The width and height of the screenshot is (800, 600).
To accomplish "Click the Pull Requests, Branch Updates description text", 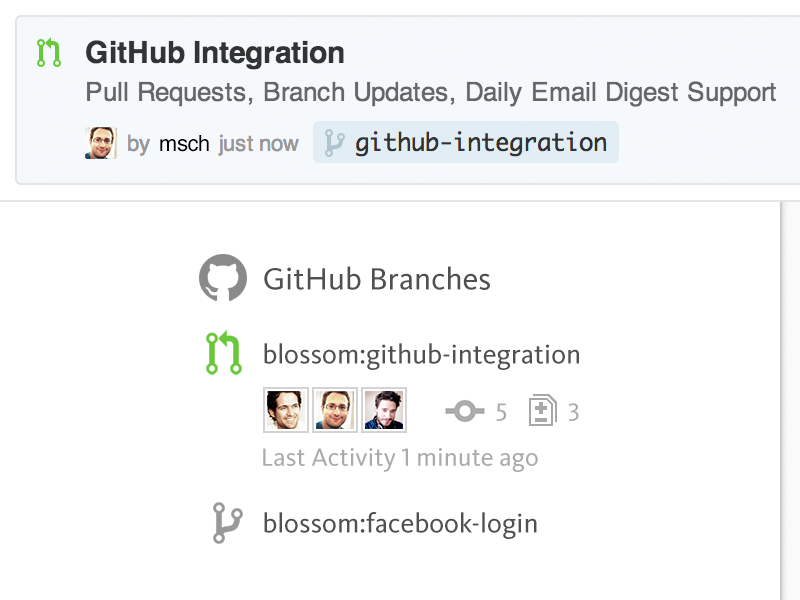I will tap(431, 93).
